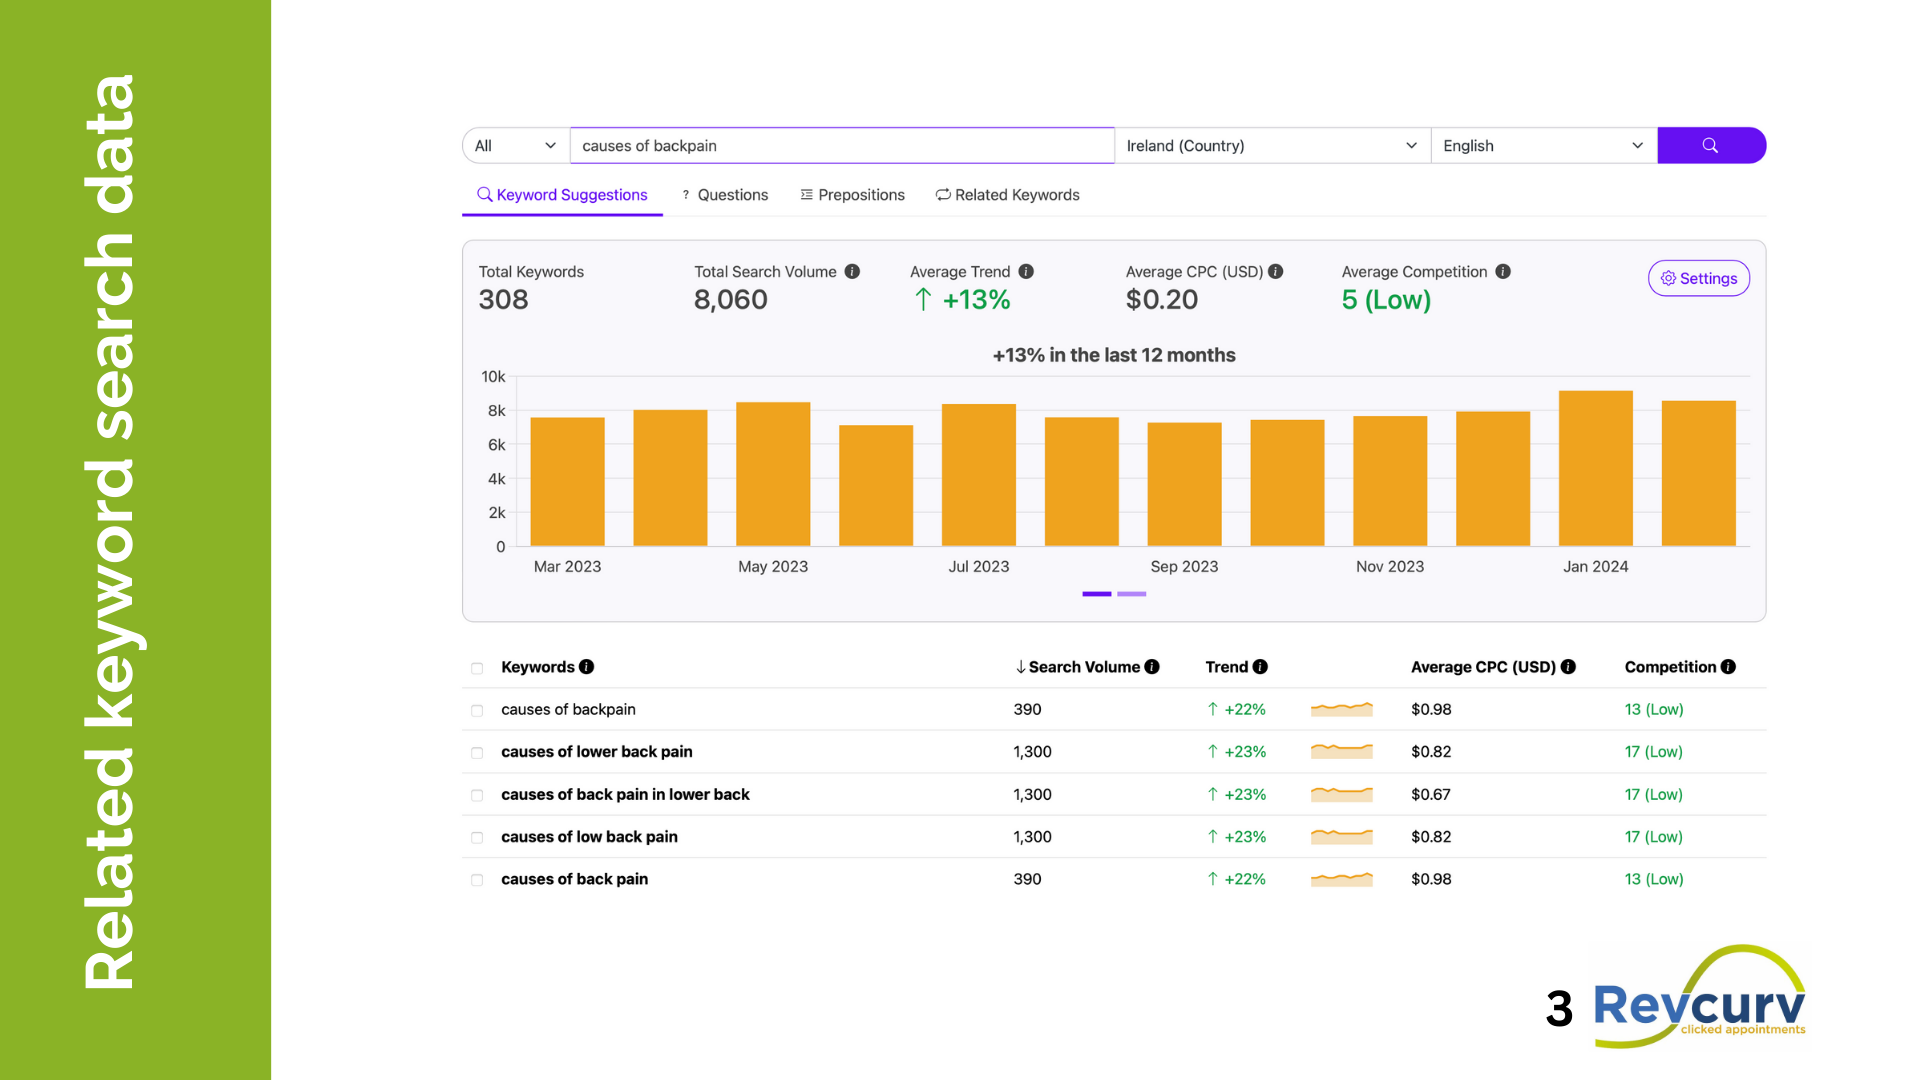Click info icon beside Average CPC summary

(1275, 271)
